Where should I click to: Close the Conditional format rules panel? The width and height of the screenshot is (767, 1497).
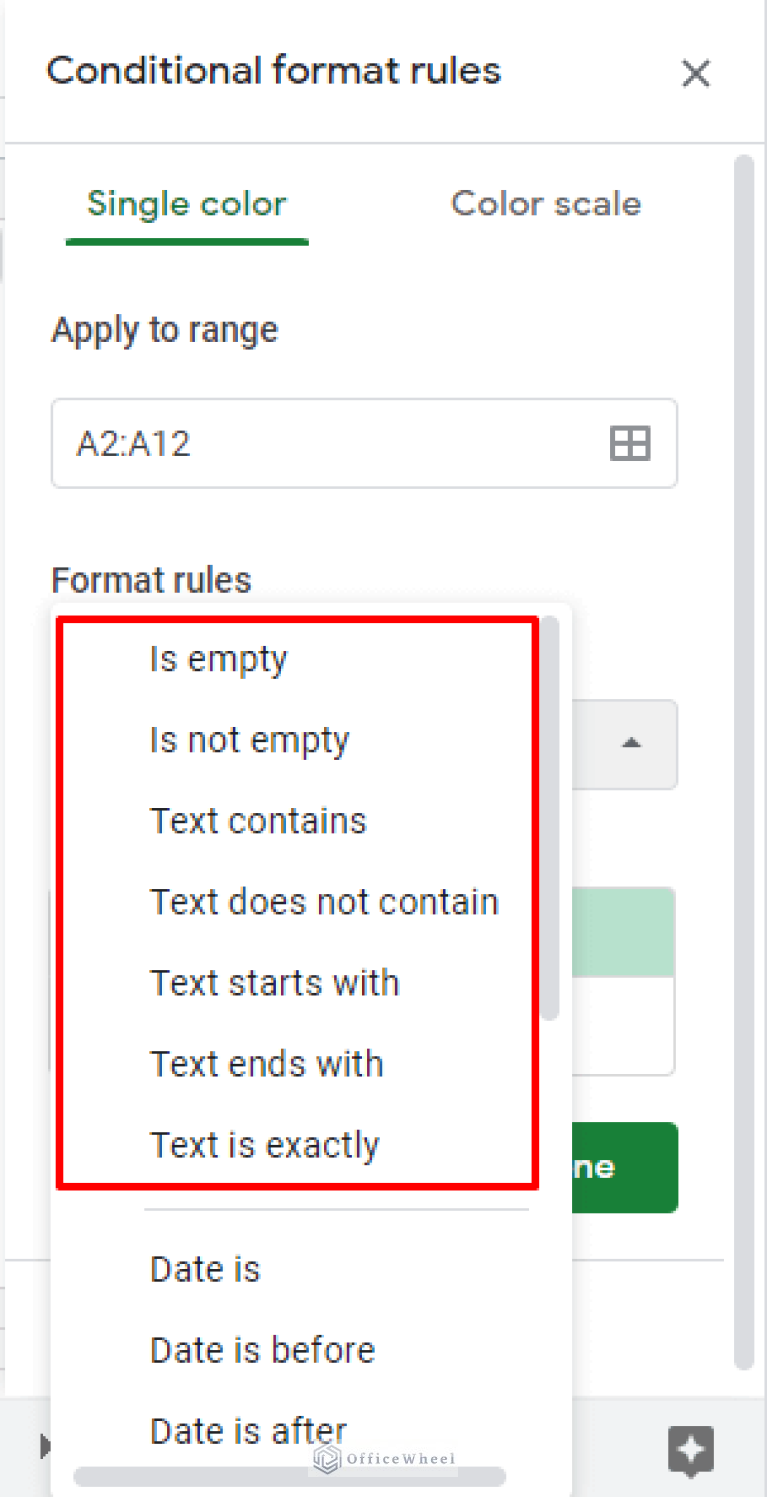pos(695,73)
